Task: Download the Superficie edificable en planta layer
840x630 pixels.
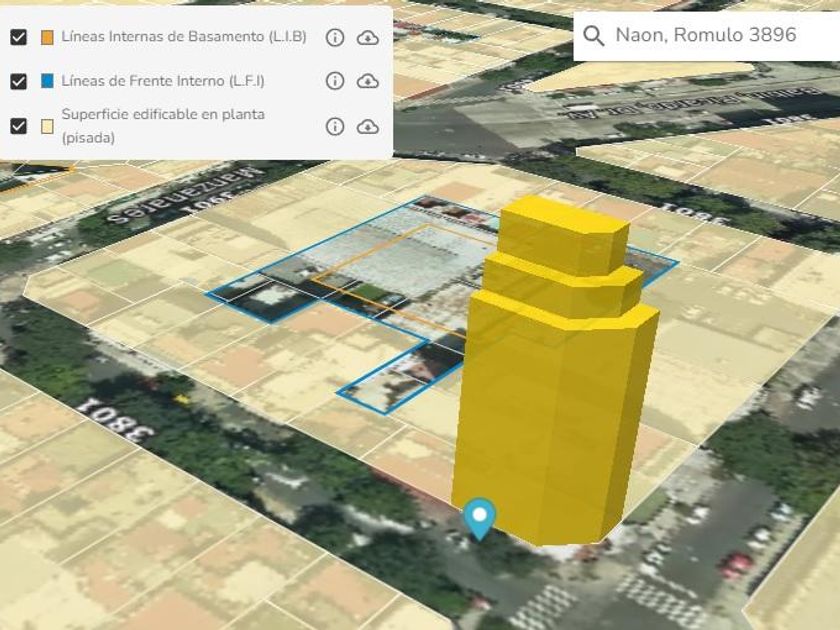Action: 368,126
